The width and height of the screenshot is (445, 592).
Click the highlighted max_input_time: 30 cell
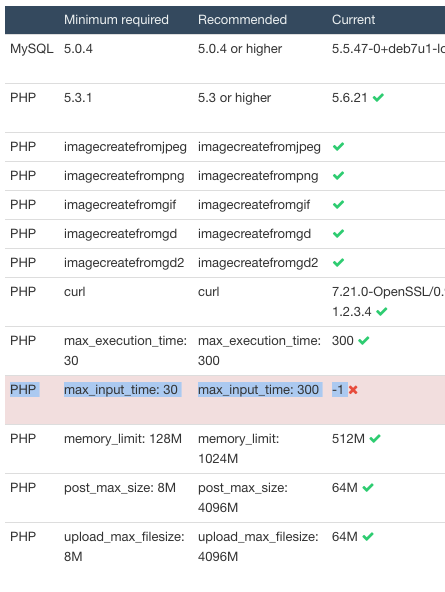tap(121, 390)
